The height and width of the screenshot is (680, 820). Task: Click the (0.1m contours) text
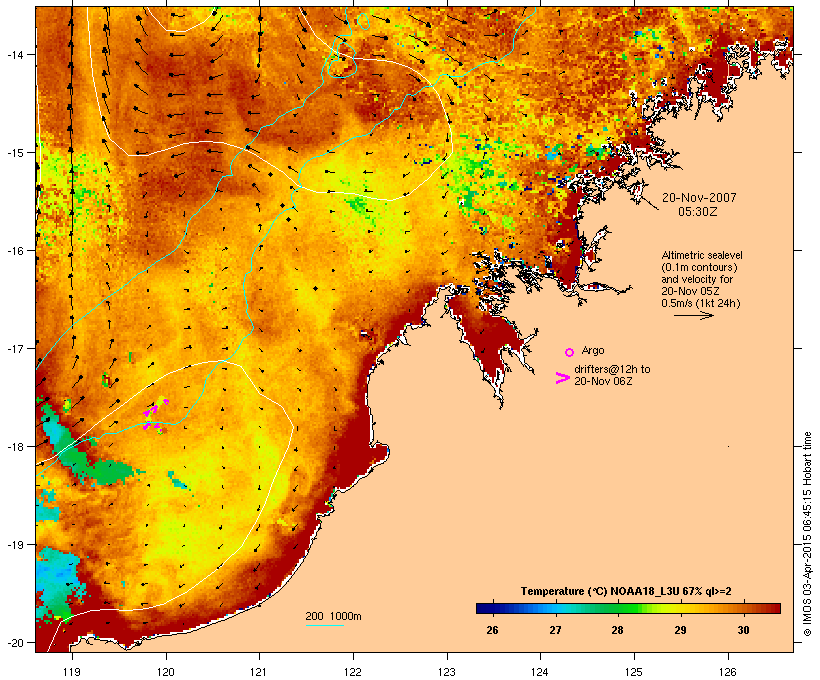[699, 267]
